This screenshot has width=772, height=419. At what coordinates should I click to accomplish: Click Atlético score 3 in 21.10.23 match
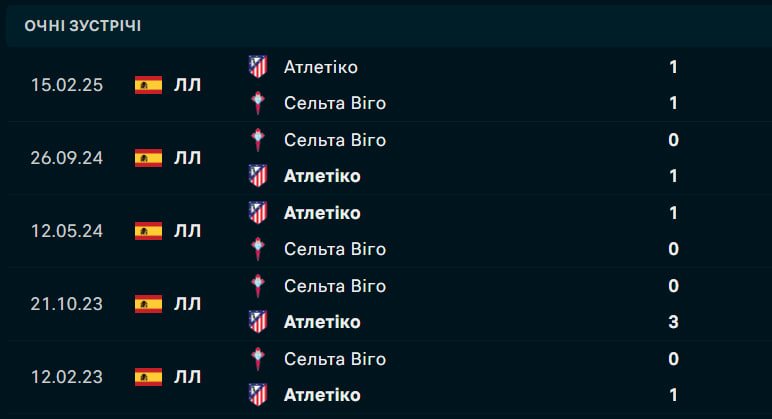pyautogui.click(x=673, y=322)
